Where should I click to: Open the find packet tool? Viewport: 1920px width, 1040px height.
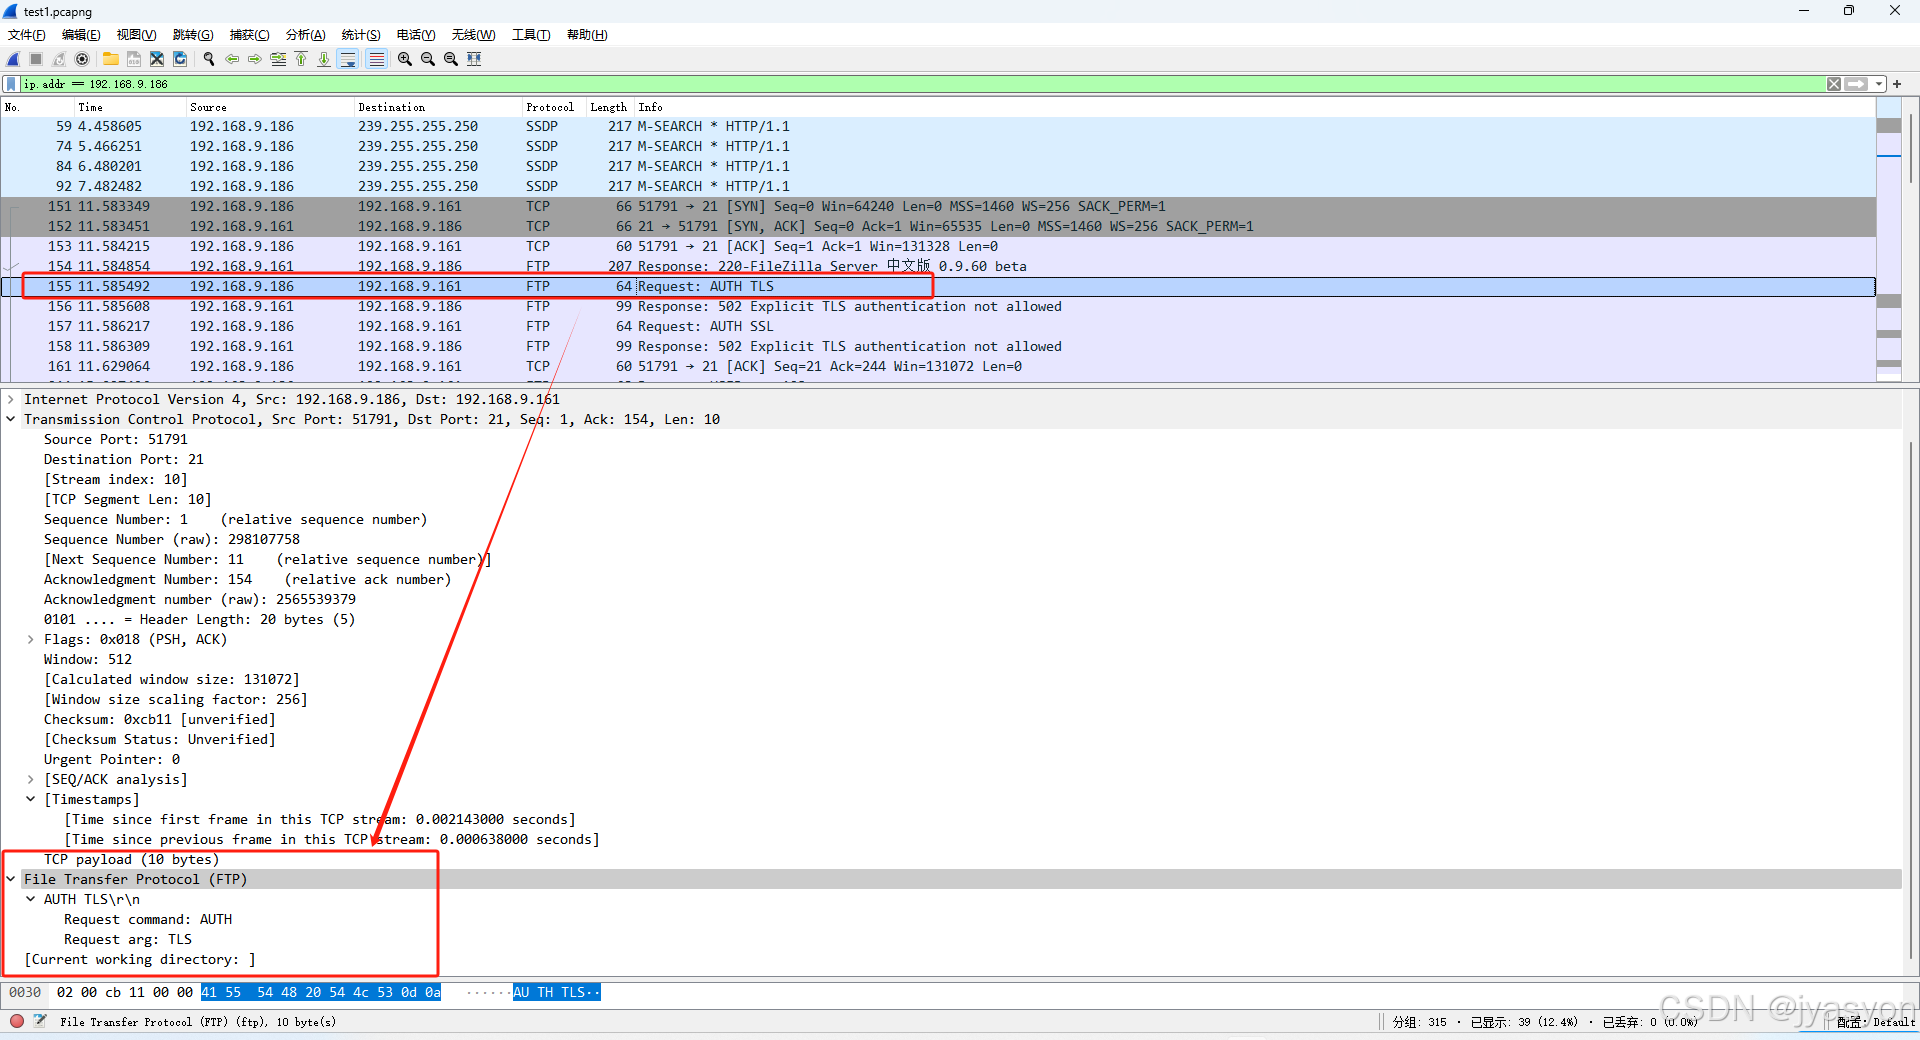point(208,59)
